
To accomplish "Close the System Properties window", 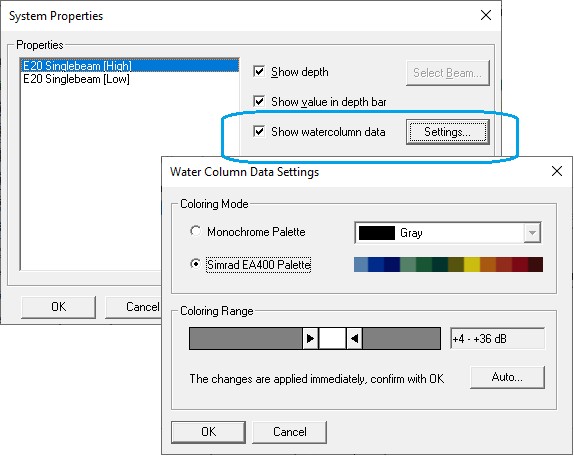I will pyautogui.click(x=486, y=15).
